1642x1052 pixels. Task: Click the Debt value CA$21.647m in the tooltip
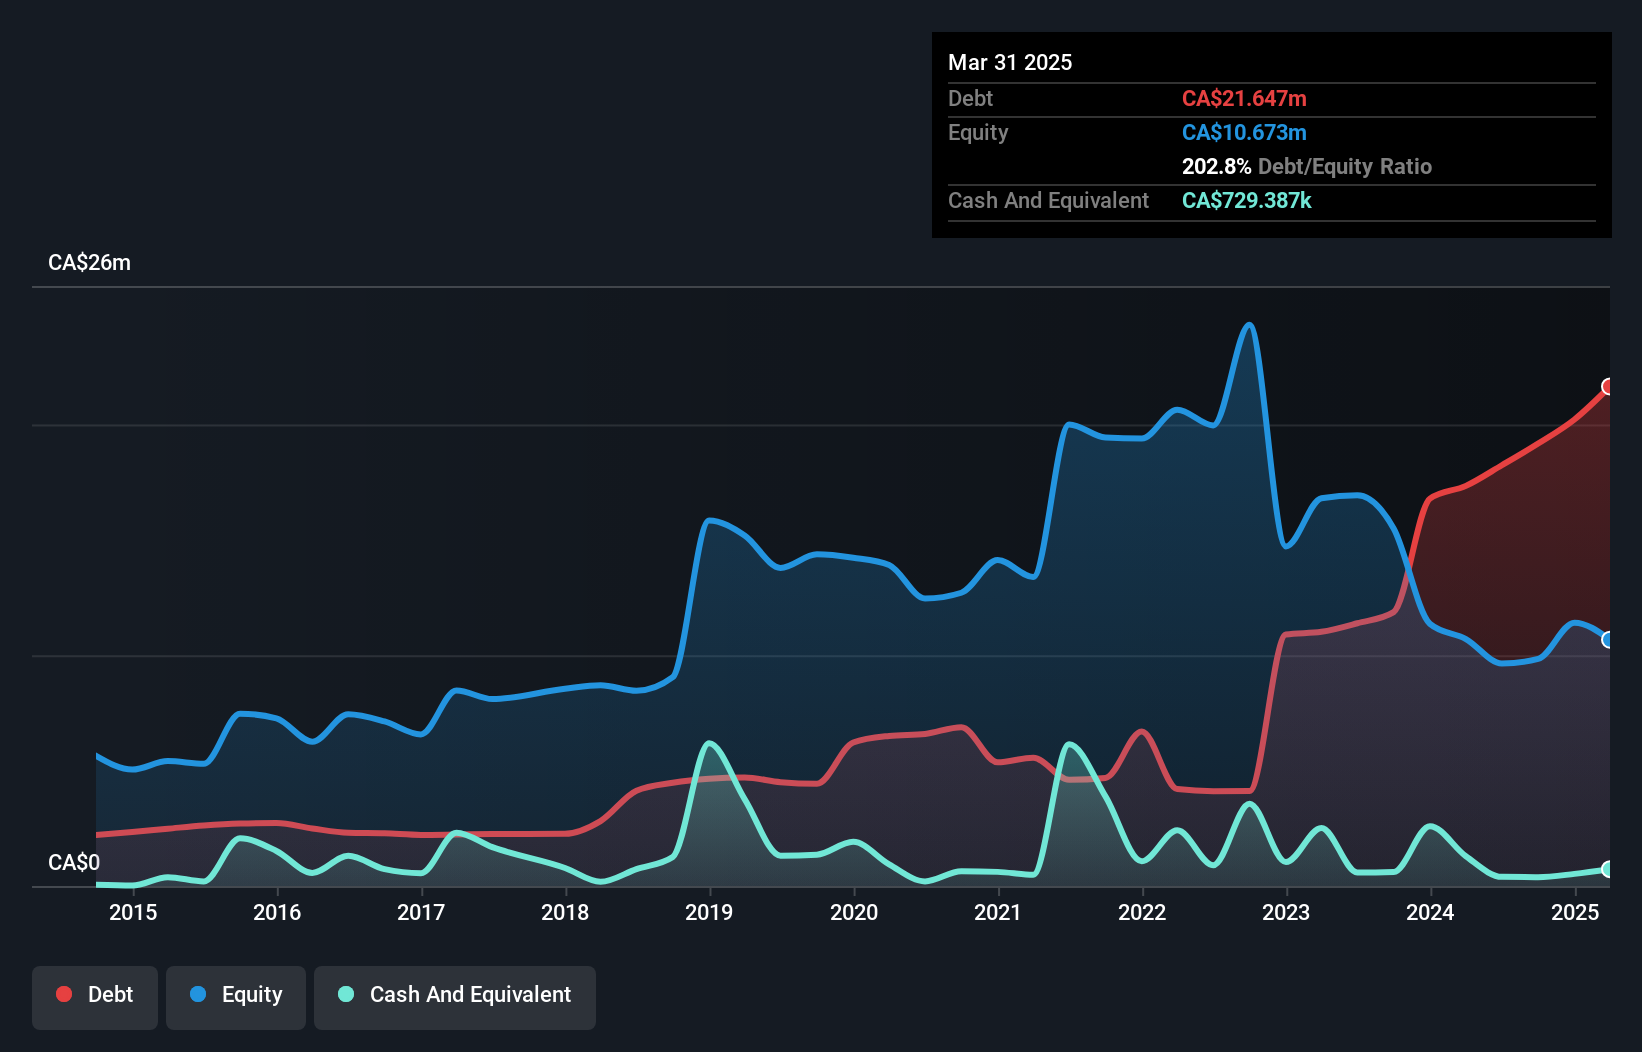[x=1244, y=99]
